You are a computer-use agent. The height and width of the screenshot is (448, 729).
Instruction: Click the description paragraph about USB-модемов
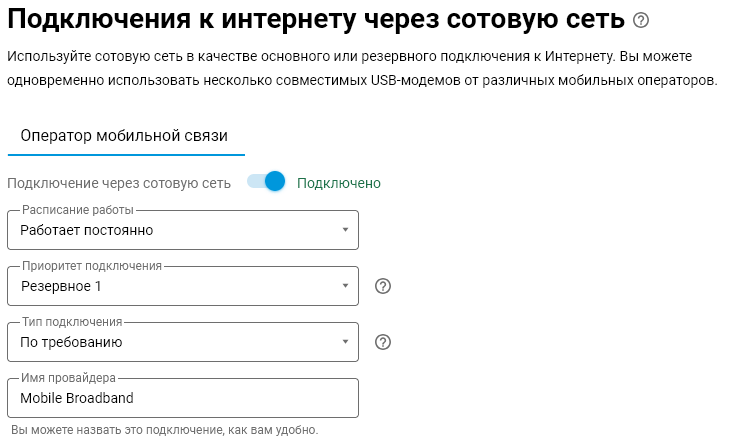pos(362,68)
